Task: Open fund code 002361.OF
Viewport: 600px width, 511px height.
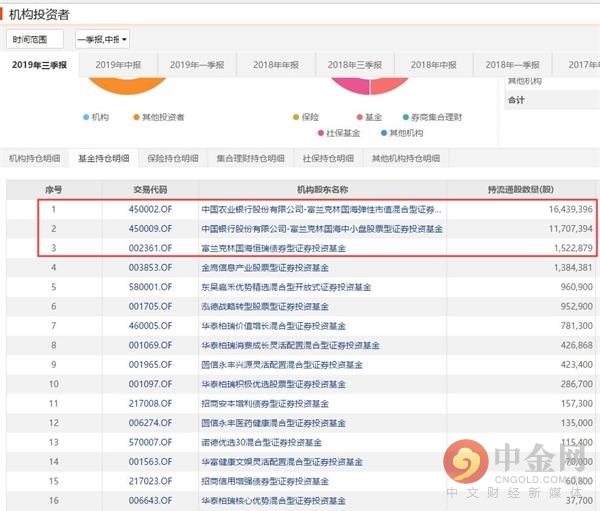Action: tap(150, 248)
